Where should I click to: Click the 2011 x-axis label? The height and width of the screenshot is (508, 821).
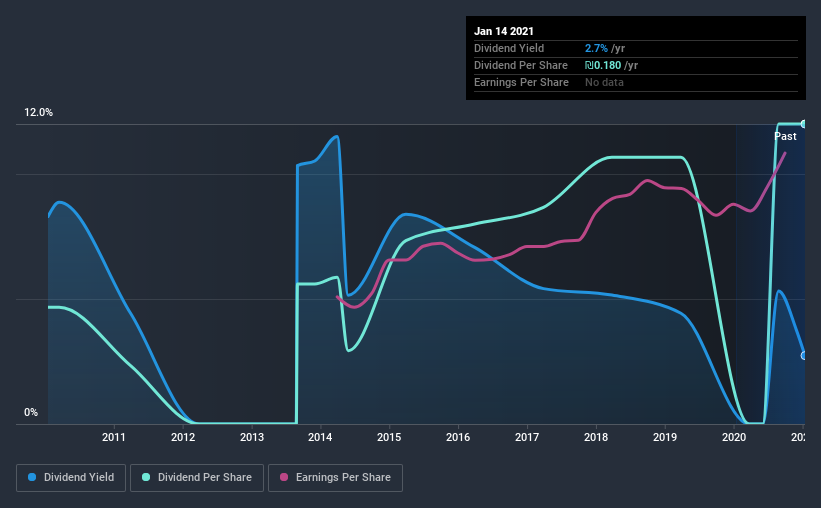point(114,437)
